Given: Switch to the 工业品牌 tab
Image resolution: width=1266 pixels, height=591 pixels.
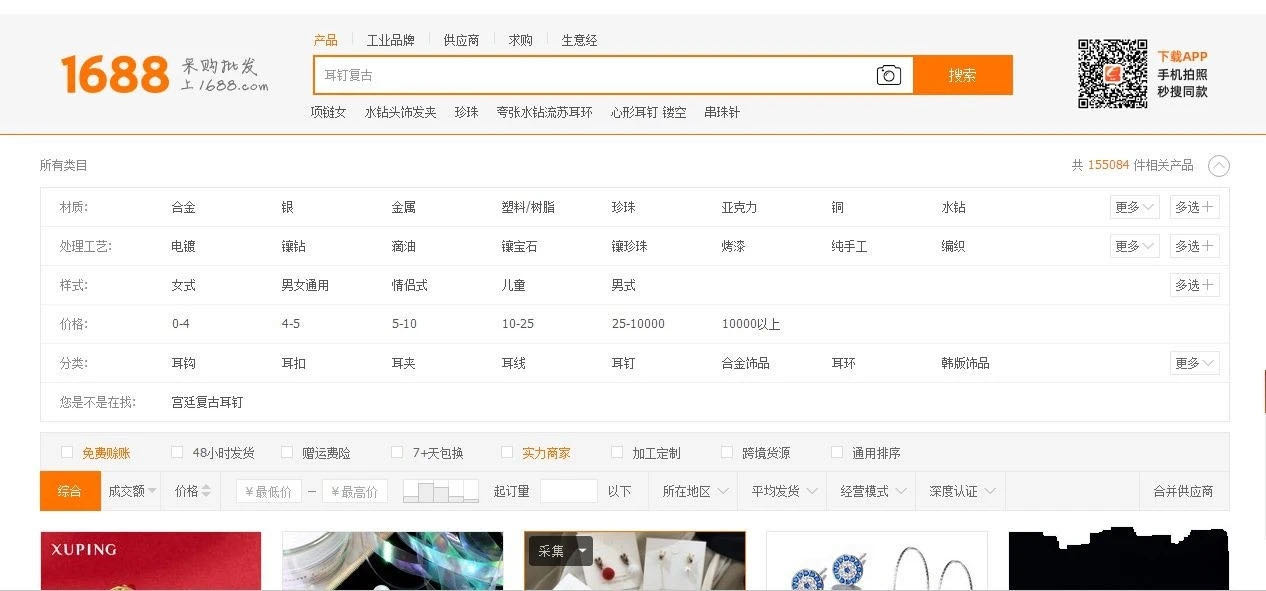Looking at the screenshot, I should coord(390,40).
